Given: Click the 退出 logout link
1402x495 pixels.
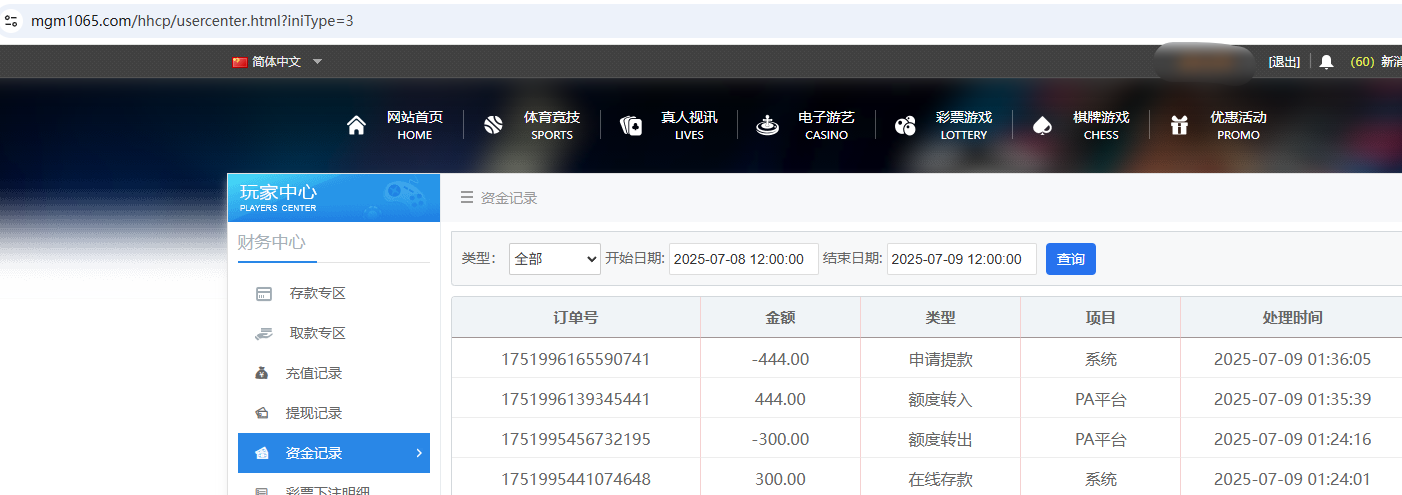Looking at the screenshot, I should 1284,62.
